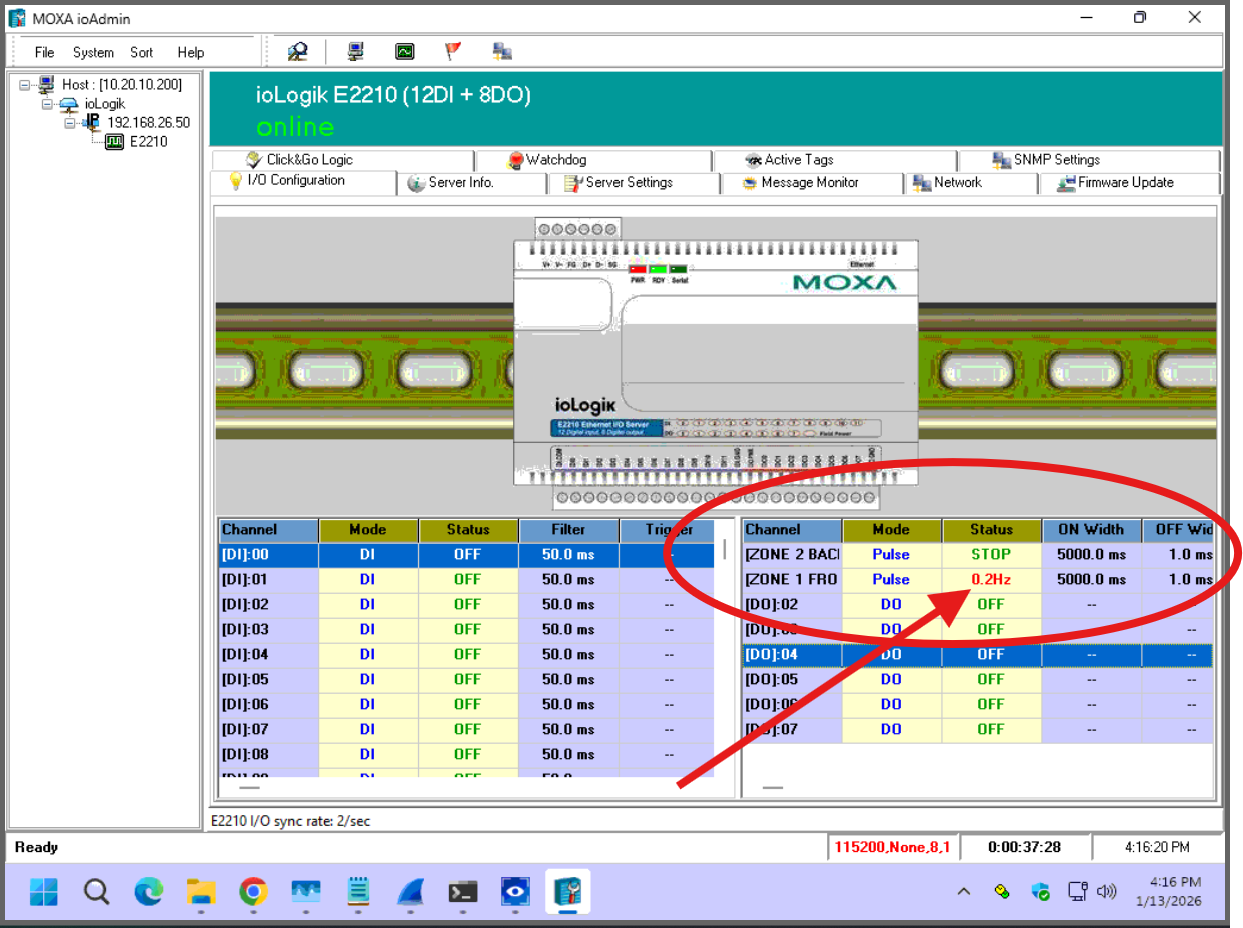Screen dimensions: 1243x928
Task: Select the ioLogik tree item
Action: (105, 104)
